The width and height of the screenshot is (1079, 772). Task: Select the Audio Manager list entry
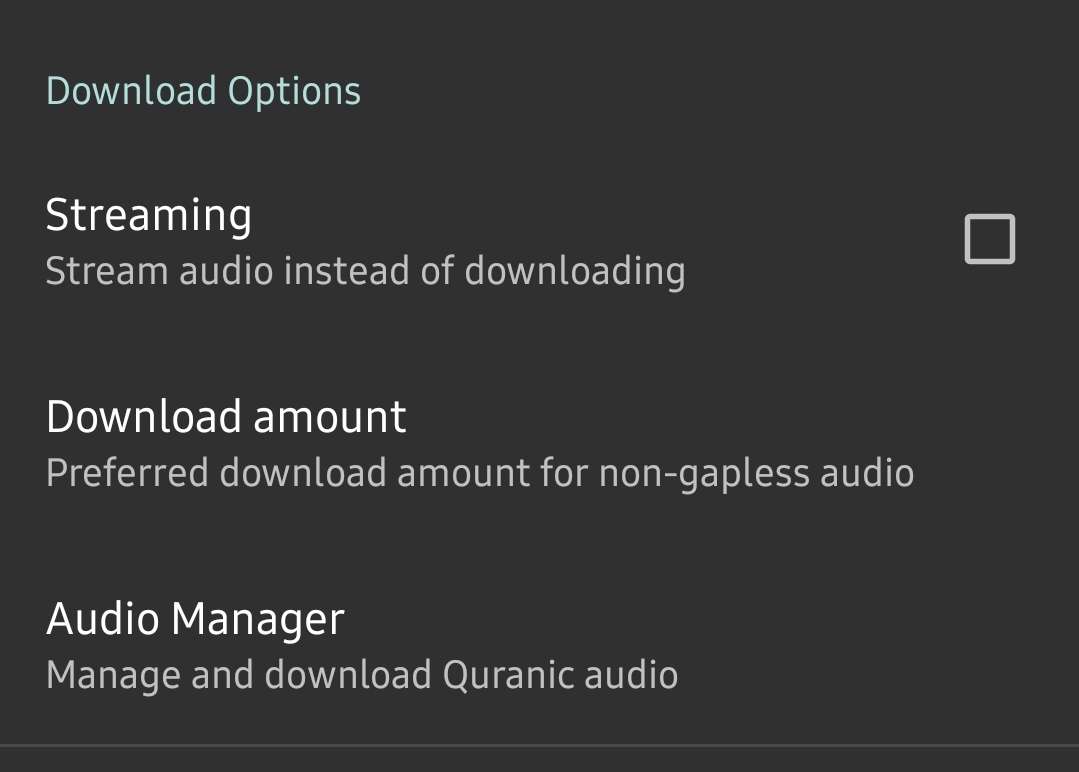[x=540, y=645]
